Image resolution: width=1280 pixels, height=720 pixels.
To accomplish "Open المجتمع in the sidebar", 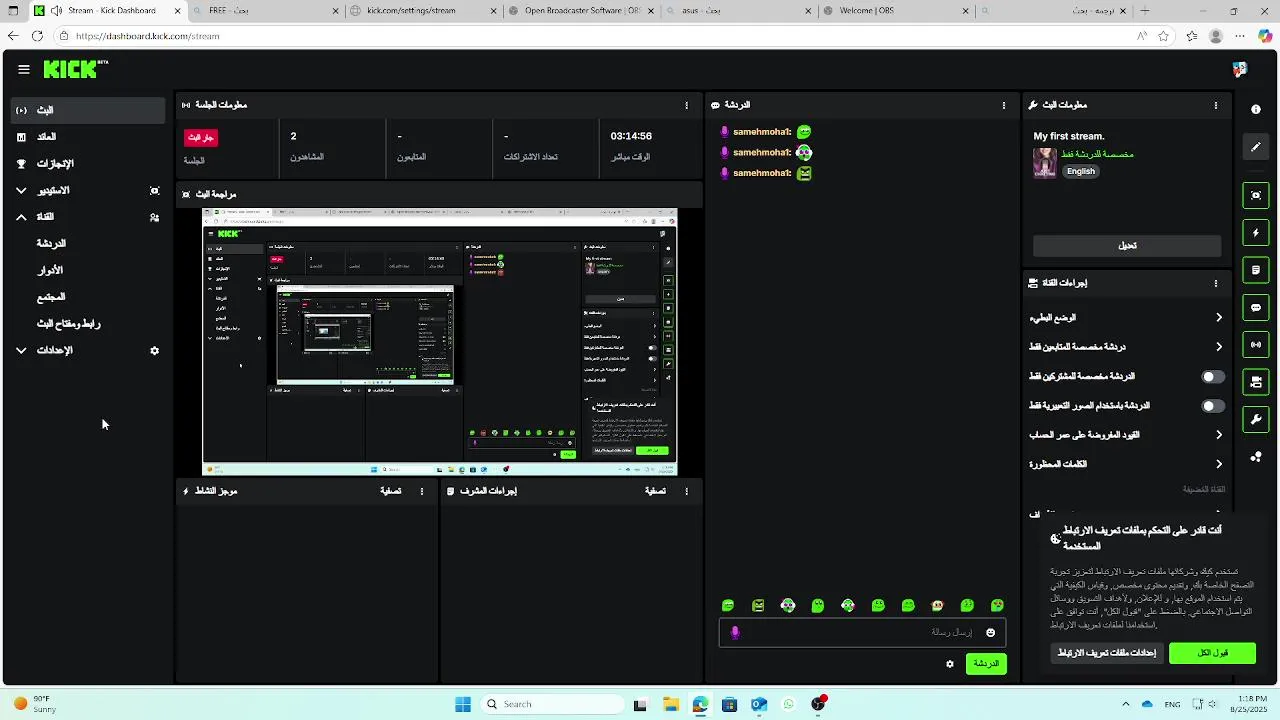I will click(51, 297).
